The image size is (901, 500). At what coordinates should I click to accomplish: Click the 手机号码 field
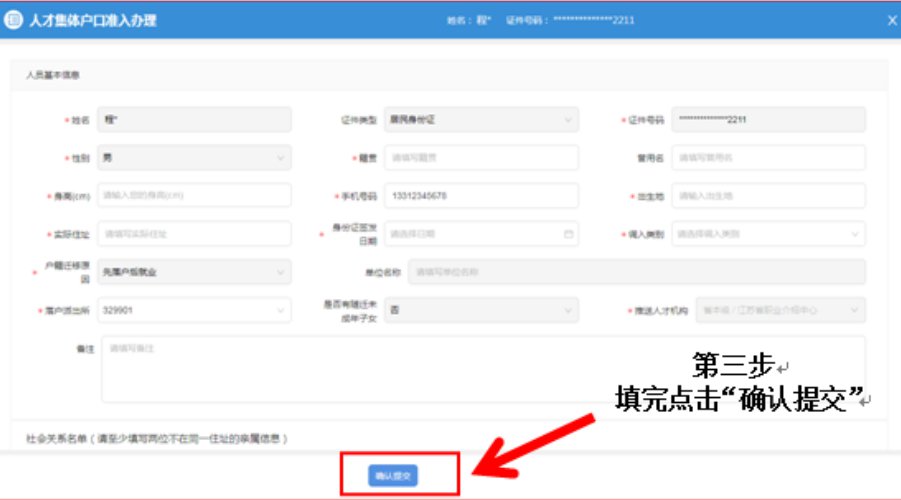tap(481, 196)
